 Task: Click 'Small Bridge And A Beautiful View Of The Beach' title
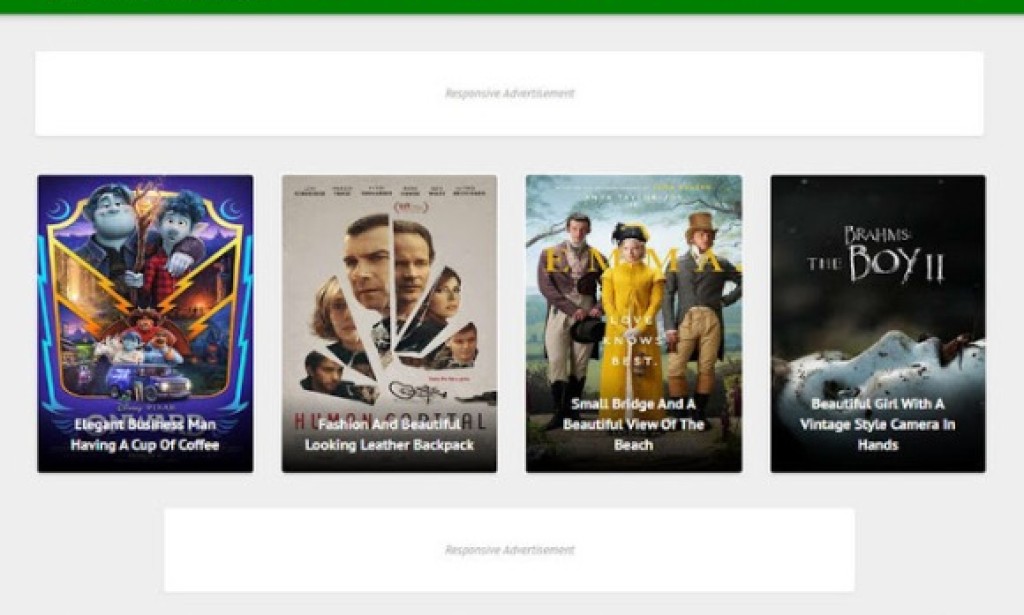coord(633,424)
